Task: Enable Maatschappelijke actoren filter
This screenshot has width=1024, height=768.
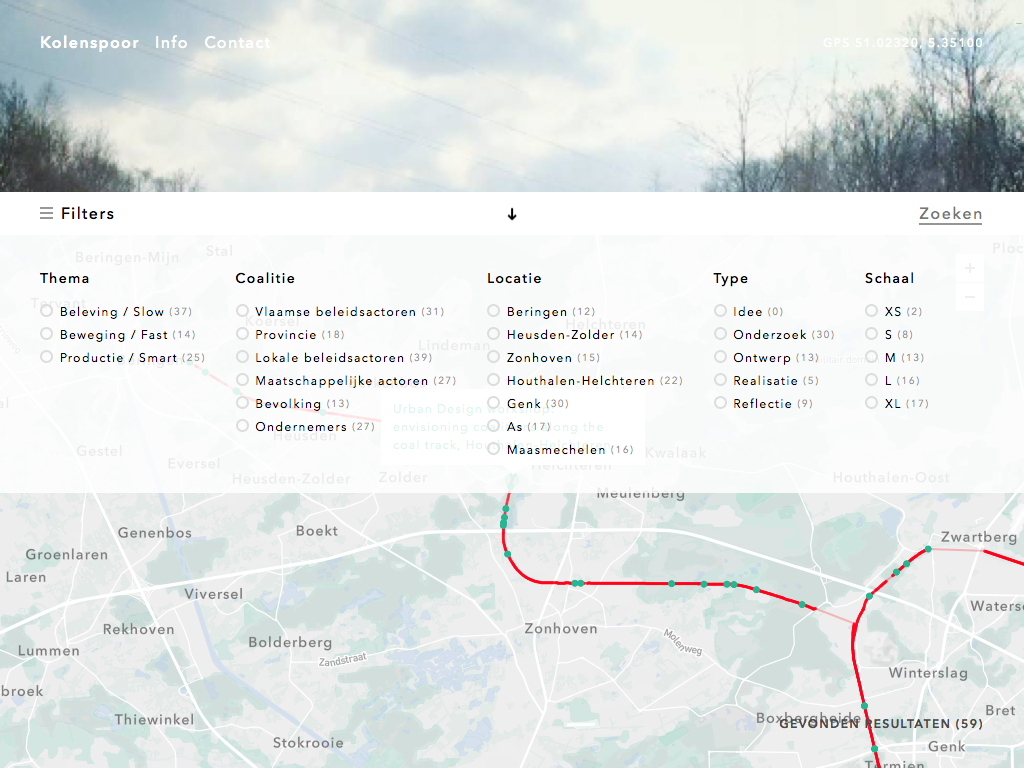Action: (x=346, y=380)
